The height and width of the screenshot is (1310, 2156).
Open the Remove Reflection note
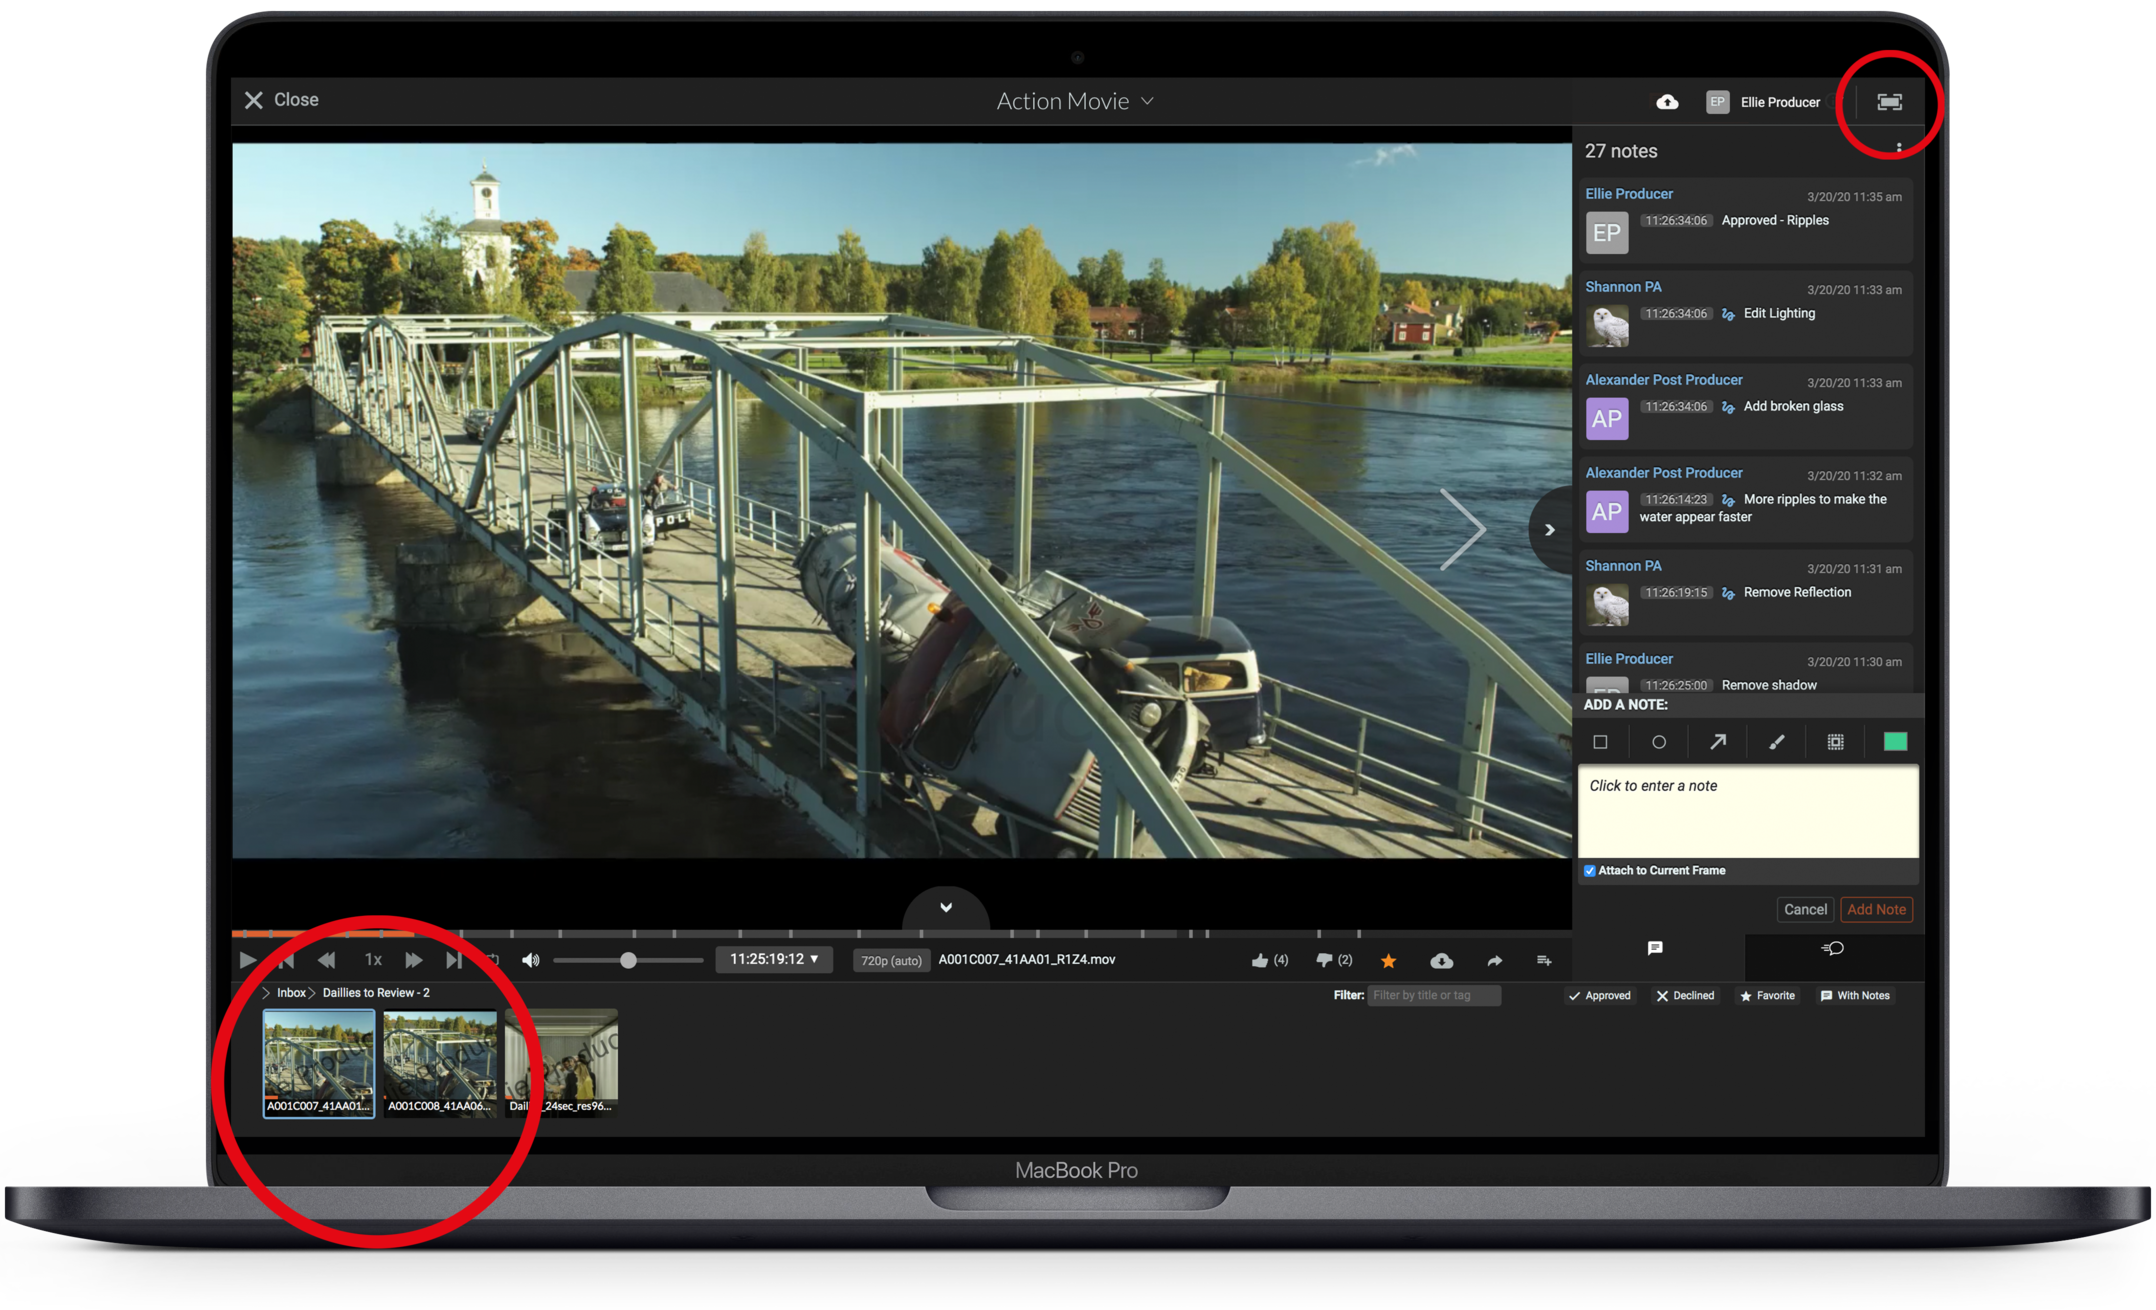tap(1745, 593)
